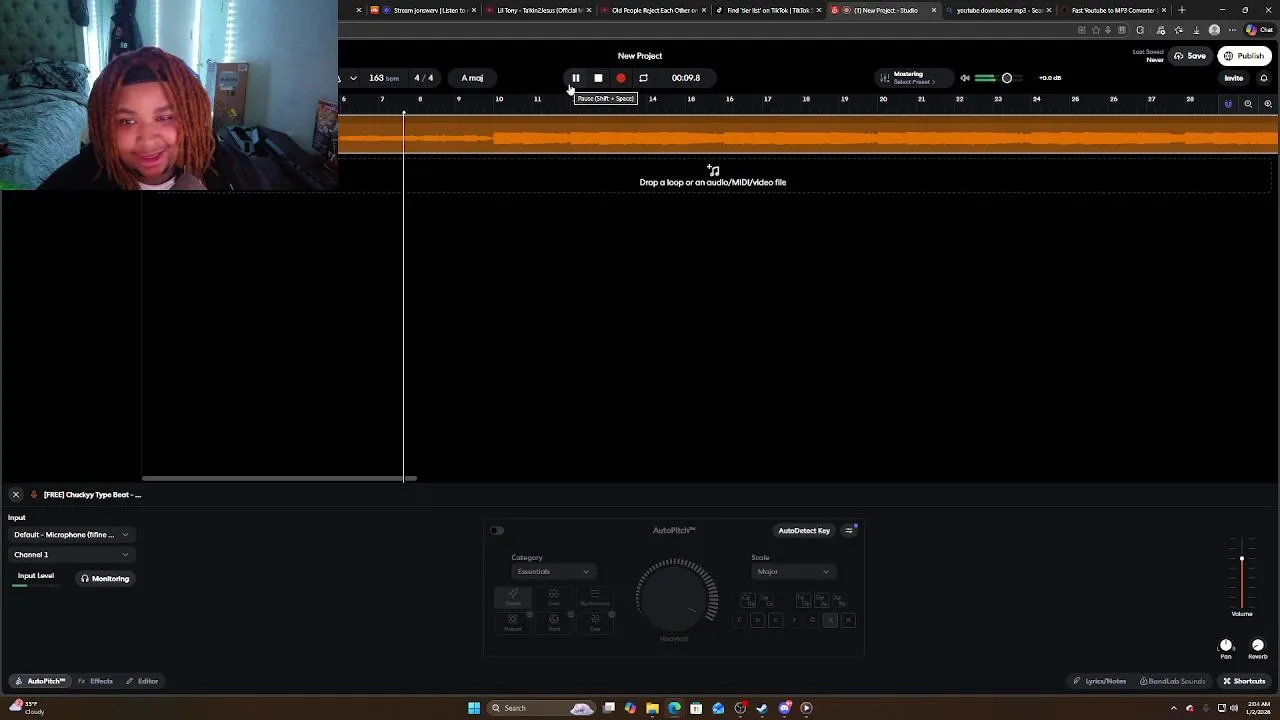Image resolution: width=1280 pixels, height=720 pixels.
Task: Click the Invite button
Action: coord(1234,78)
